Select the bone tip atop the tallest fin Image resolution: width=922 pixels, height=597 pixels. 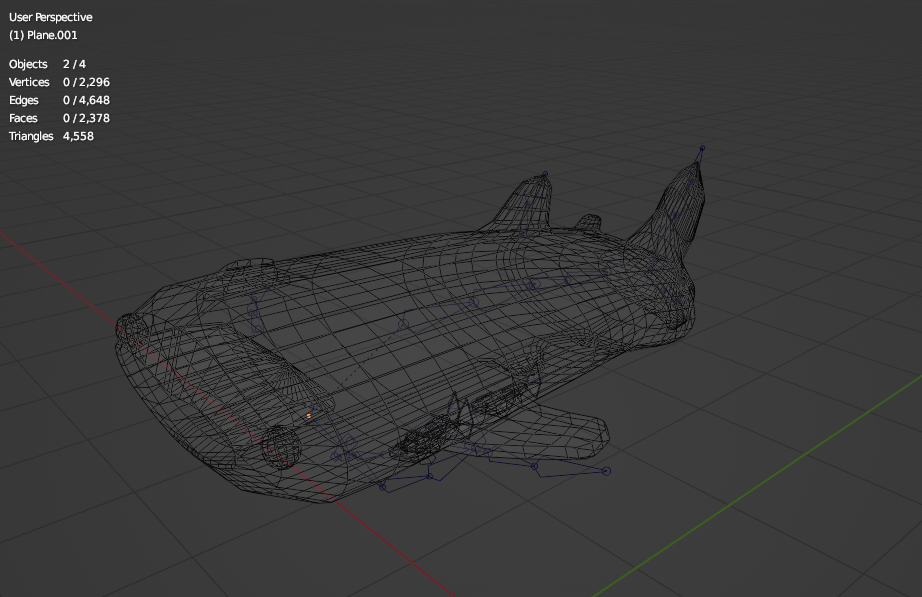pyautogui.click(x=702, y=148)
